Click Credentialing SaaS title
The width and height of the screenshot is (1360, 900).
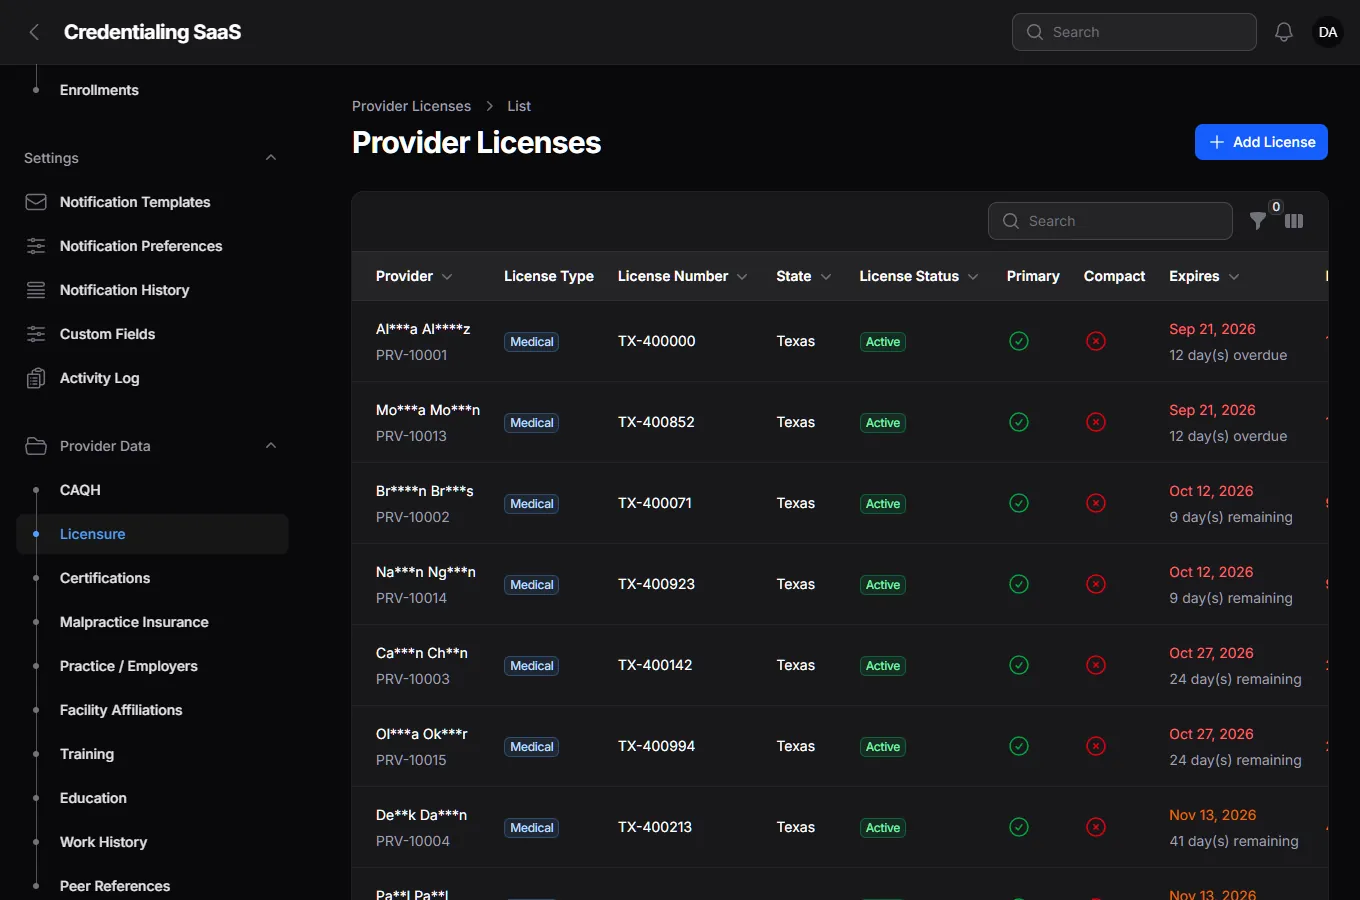point(152,32)
